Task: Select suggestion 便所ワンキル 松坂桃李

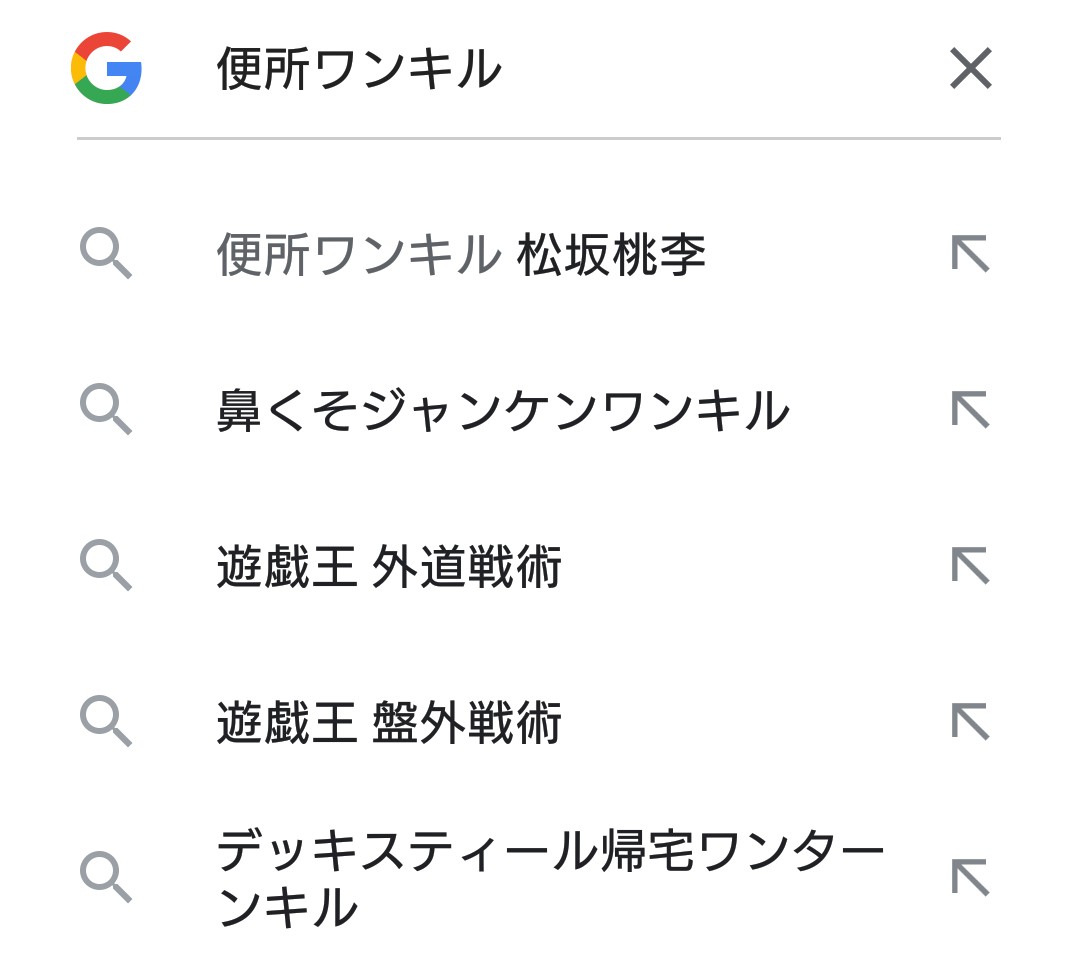Action: pyautogui.click(x=461, y=255)
